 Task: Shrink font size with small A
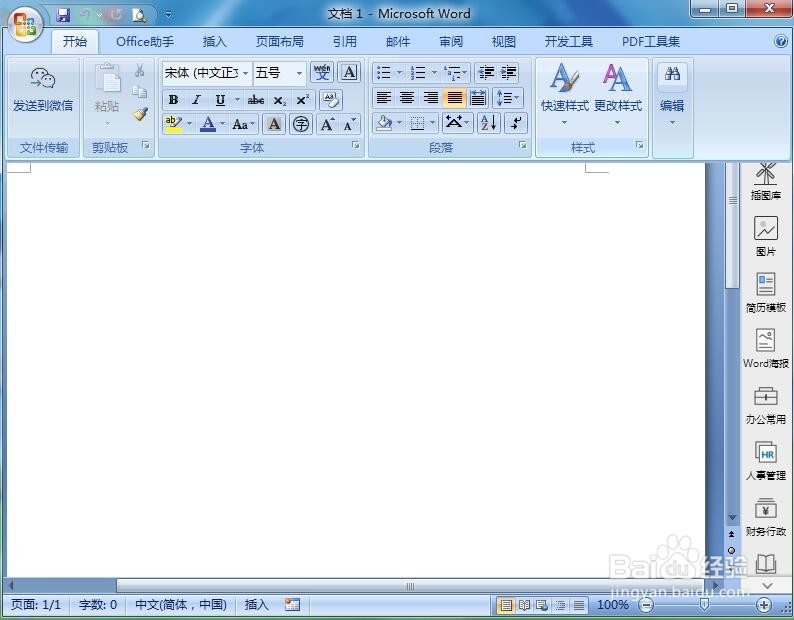[x=350, y=124]
